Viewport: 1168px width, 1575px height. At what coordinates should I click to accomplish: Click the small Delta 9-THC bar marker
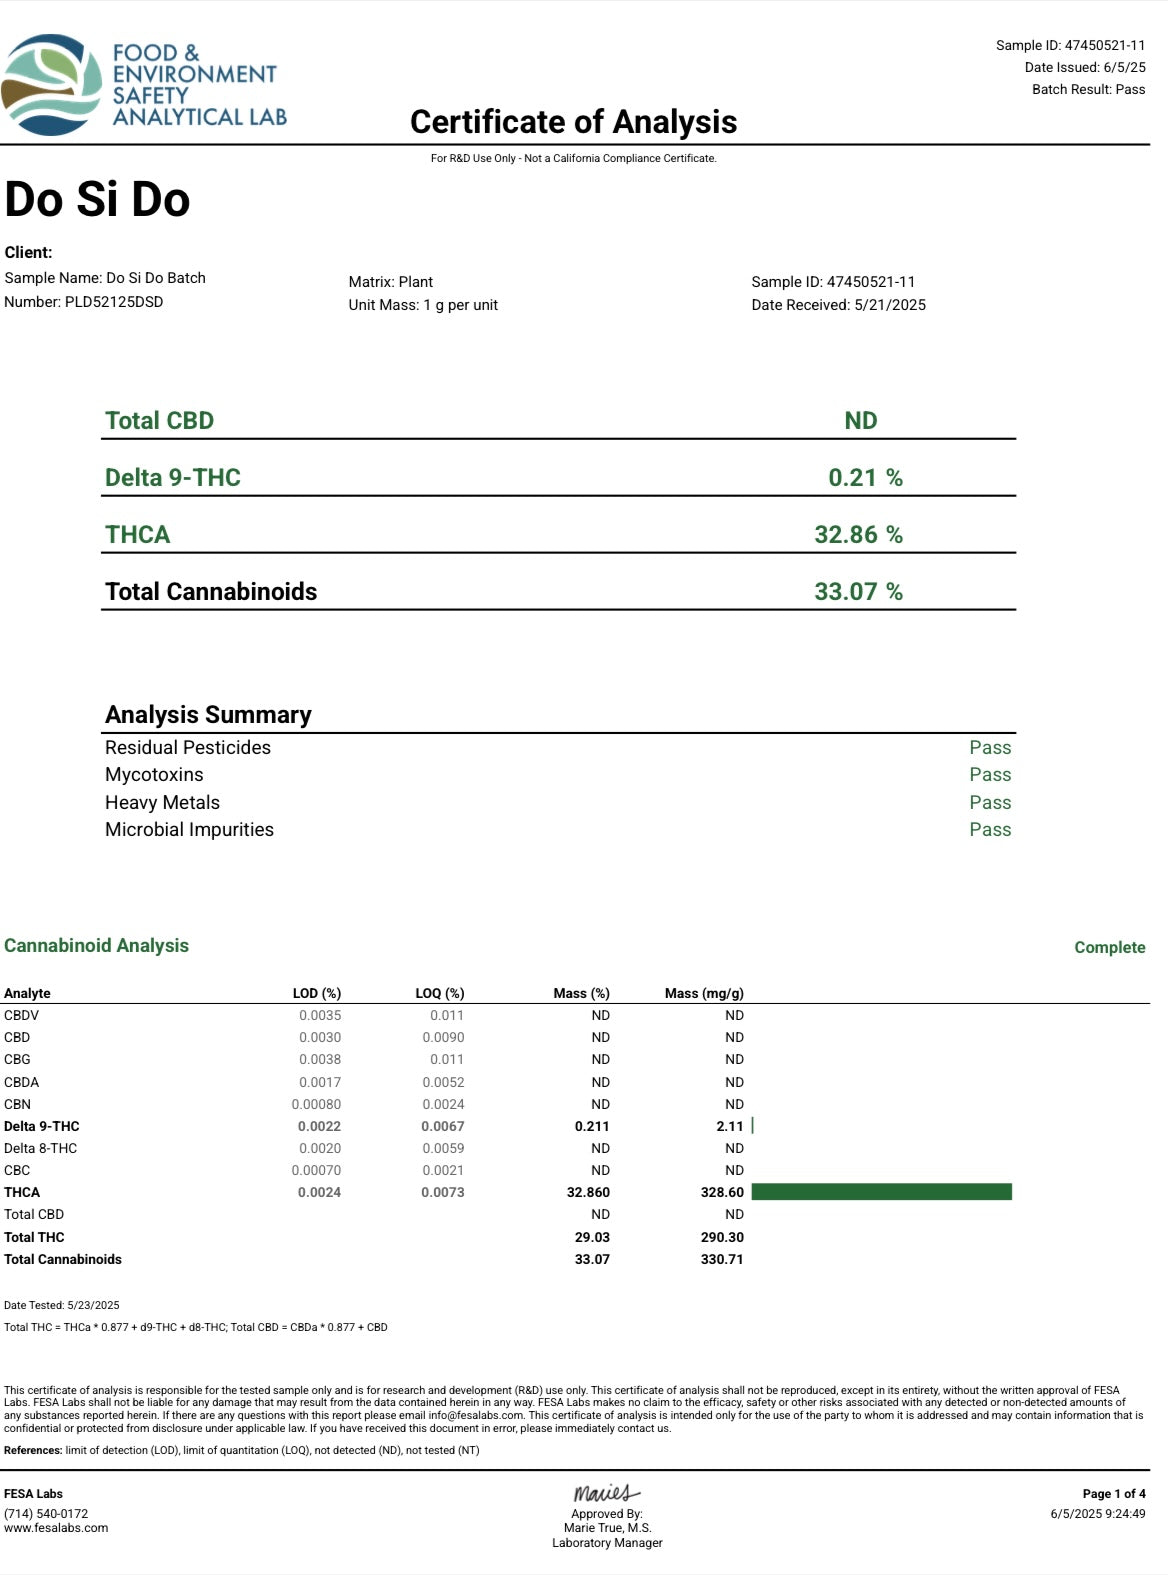pyautogui.click(x=752, y=1126)
